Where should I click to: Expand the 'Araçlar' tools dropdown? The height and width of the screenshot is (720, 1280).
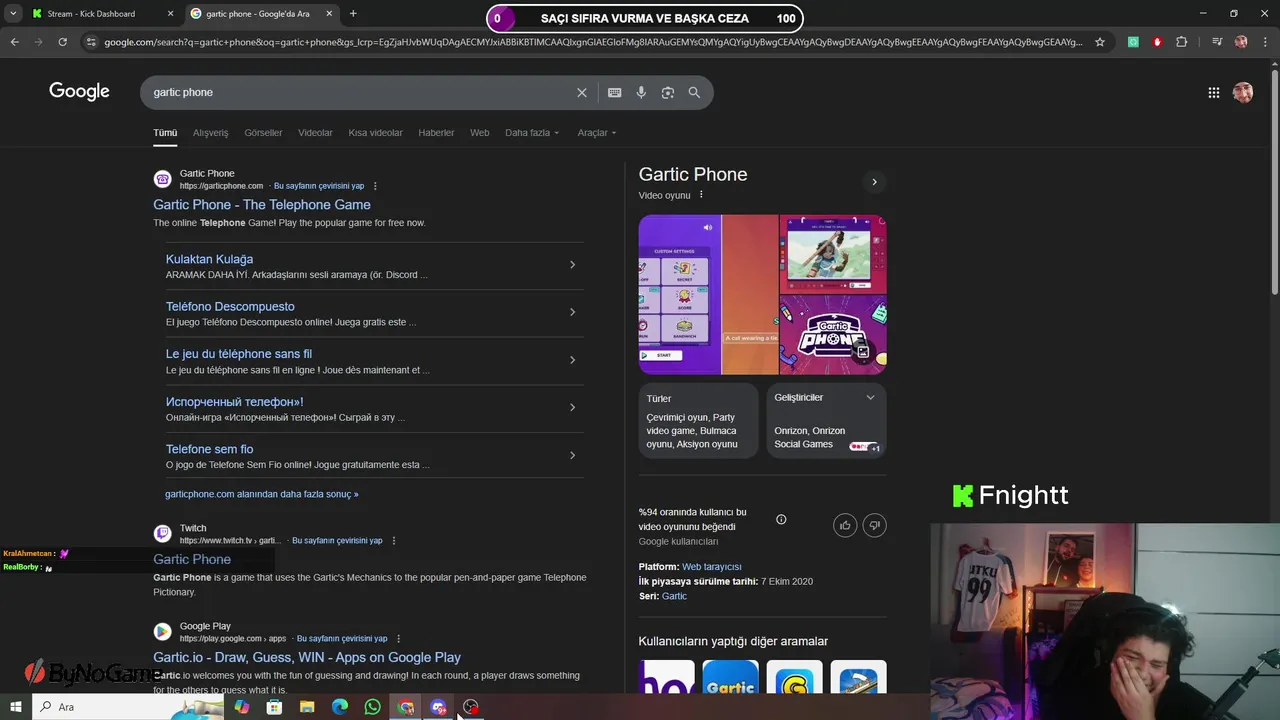(x=597, y=133)
